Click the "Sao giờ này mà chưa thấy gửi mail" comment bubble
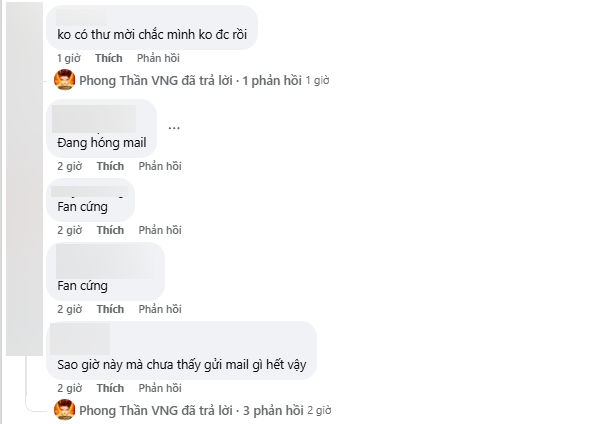This screenshot has width=611, height=424. pos(182,350)
